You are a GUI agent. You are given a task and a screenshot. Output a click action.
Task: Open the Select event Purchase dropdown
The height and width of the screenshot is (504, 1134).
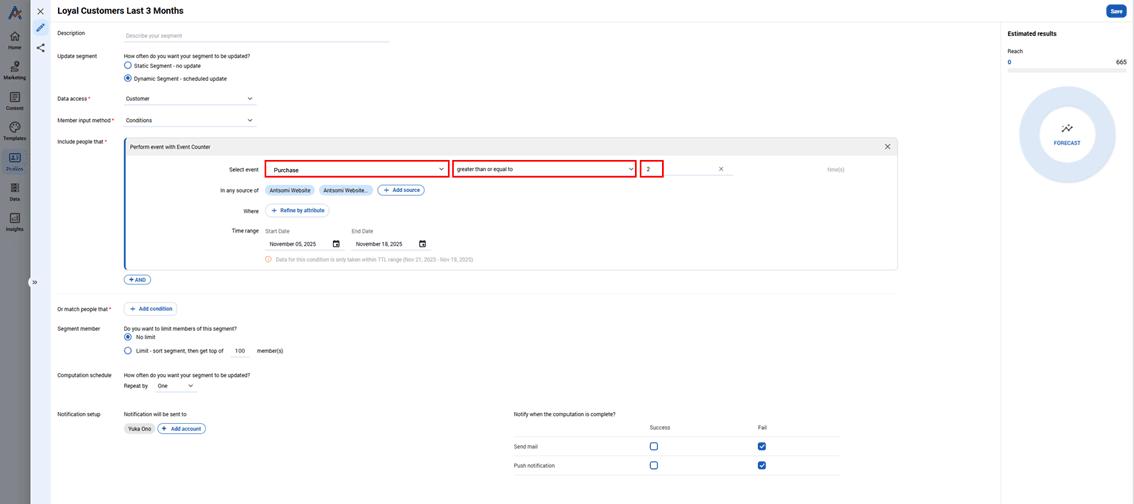pyautogui.click(x=357, y=169)
